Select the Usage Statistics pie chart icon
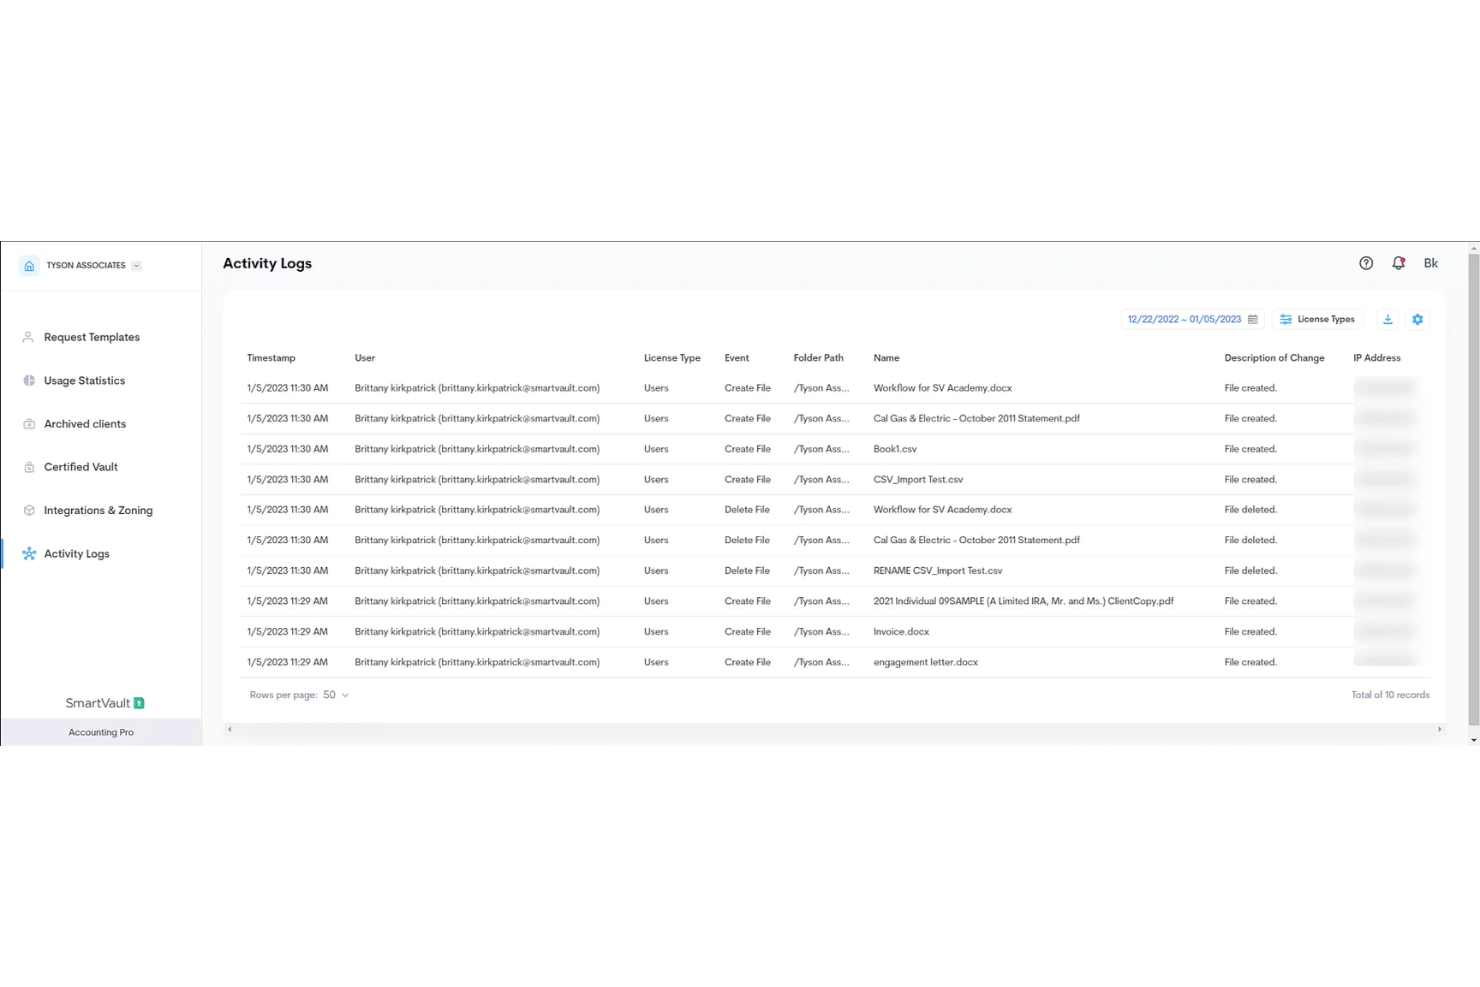 pos(28,380)
